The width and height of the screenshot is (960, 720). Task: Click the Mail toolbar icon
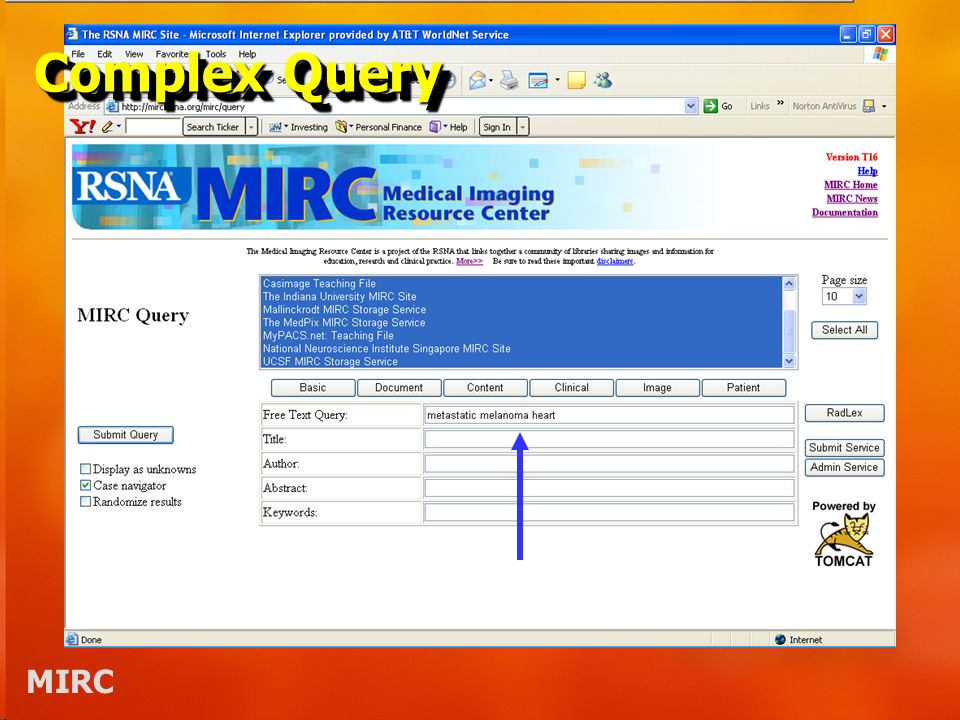coord(478,80)
